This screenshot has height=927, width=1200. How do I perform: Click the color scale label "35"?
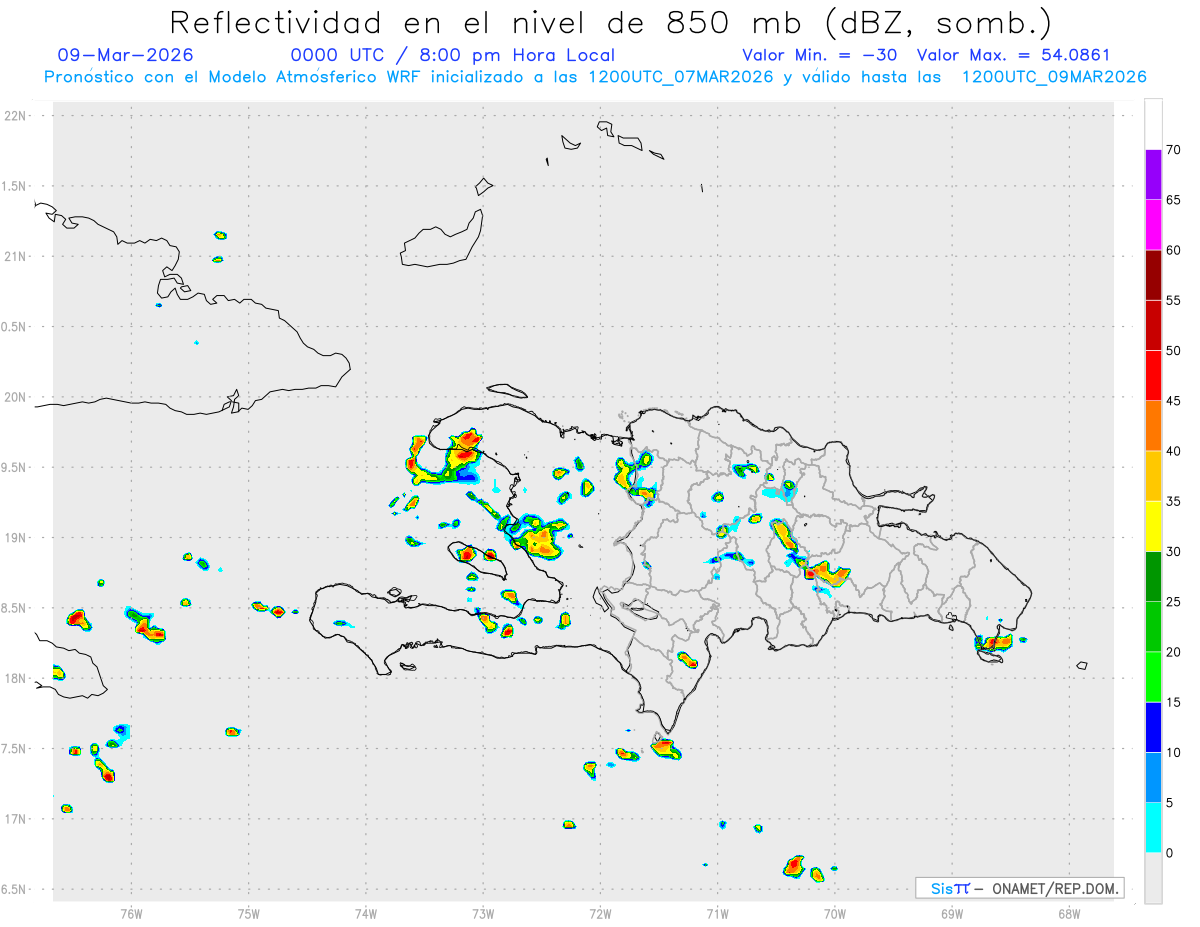(1173, 501)
